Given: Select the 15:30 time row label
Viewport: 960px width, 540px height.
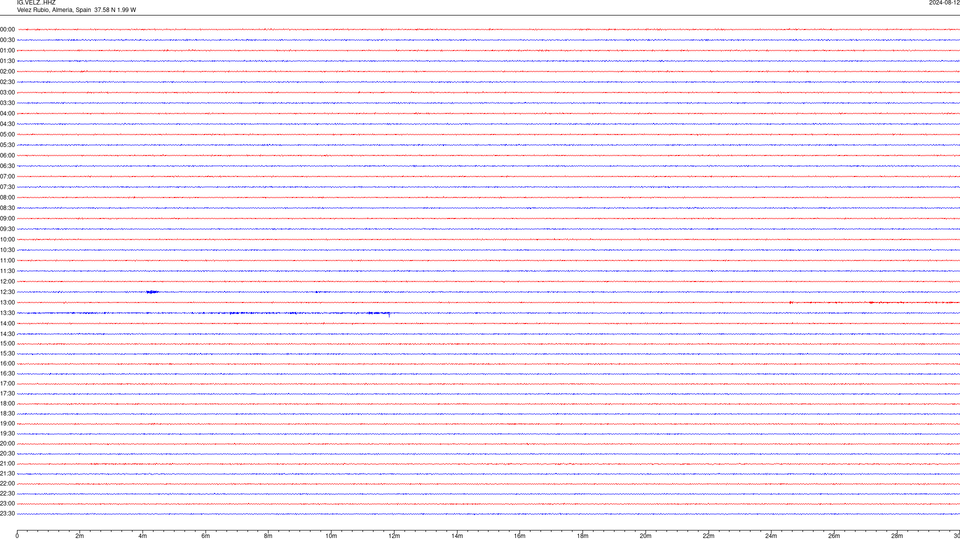Looking at the screenshot, I should (7, 353).
